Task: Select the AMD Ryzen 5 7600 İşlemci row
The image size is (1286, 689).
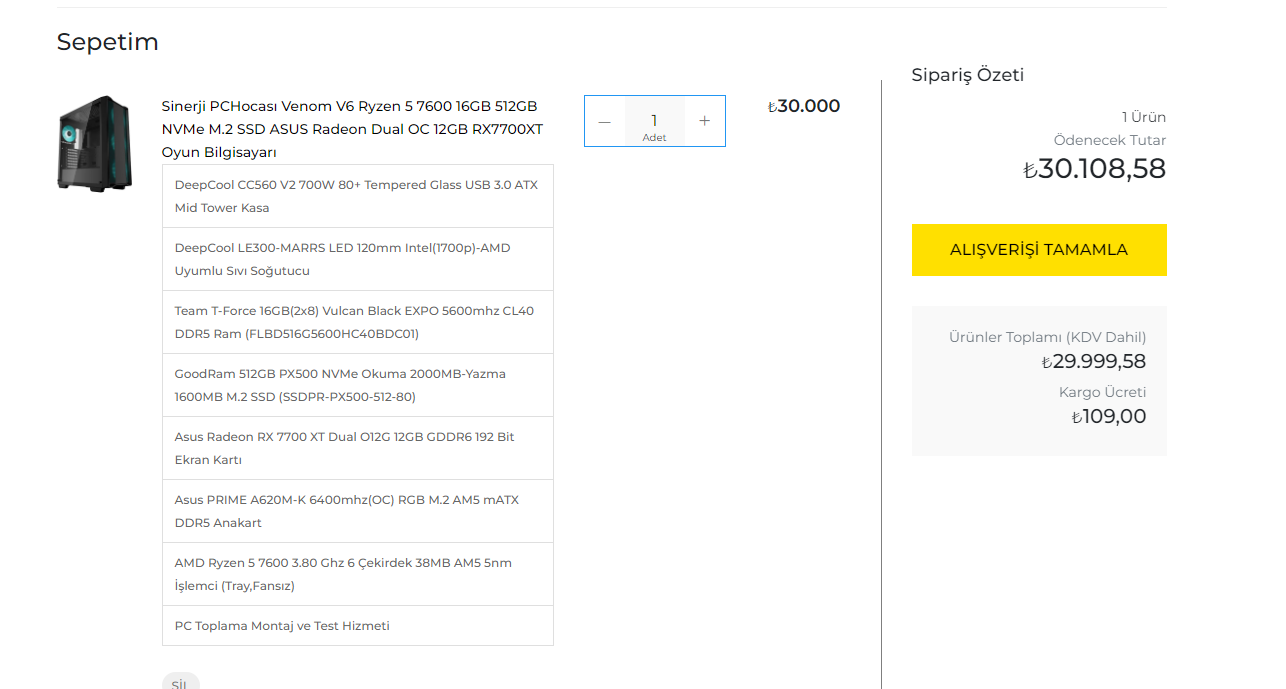Action: 358,574
